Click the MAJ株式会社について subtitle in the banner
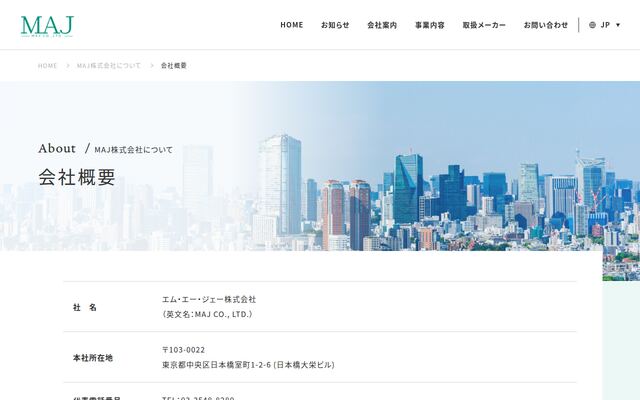Screen dimensions: 640x400 pos(133,150)
